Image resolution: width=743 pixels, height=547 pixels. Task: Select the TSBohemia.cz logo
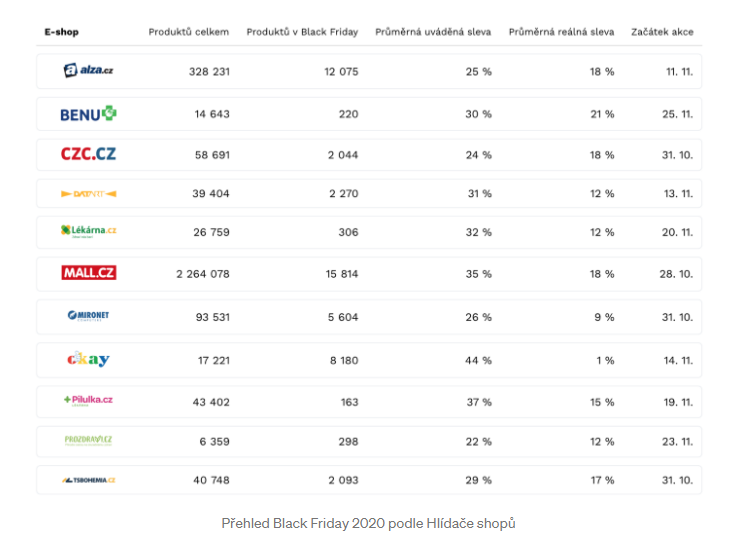[89, 480]
